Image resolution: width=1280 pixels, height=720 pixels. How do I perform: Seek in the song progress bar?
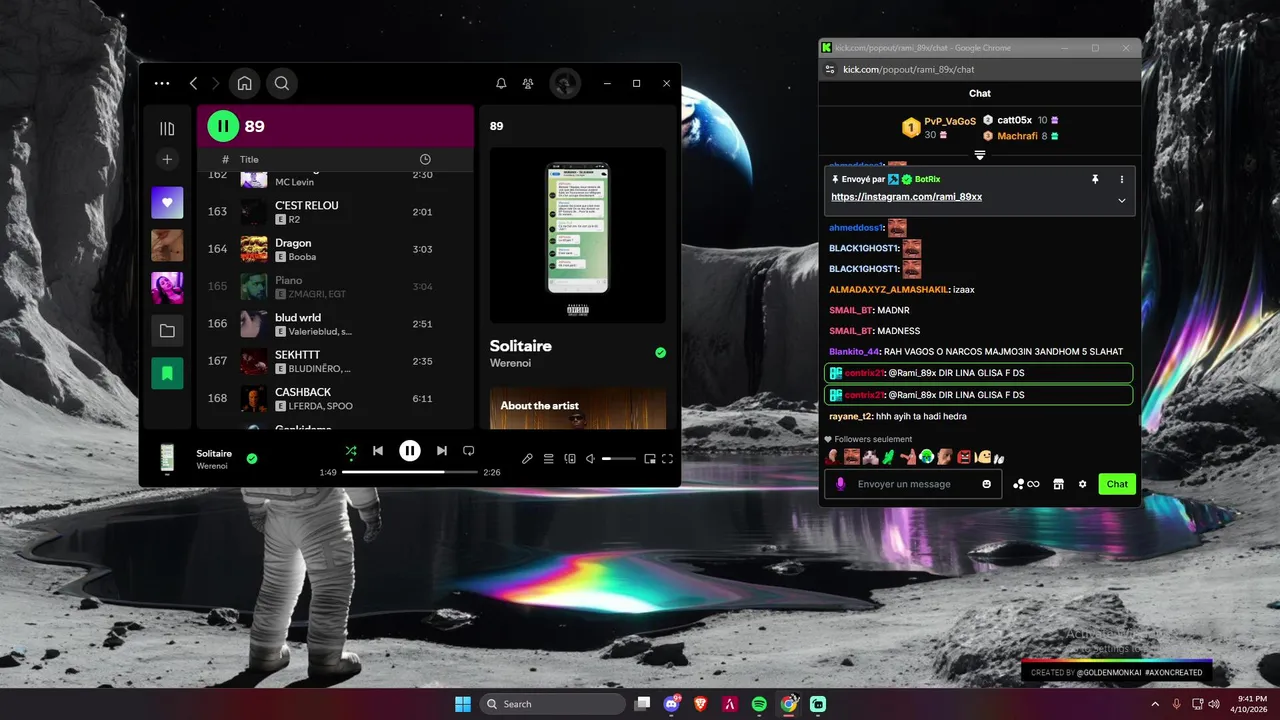[410, 472]
